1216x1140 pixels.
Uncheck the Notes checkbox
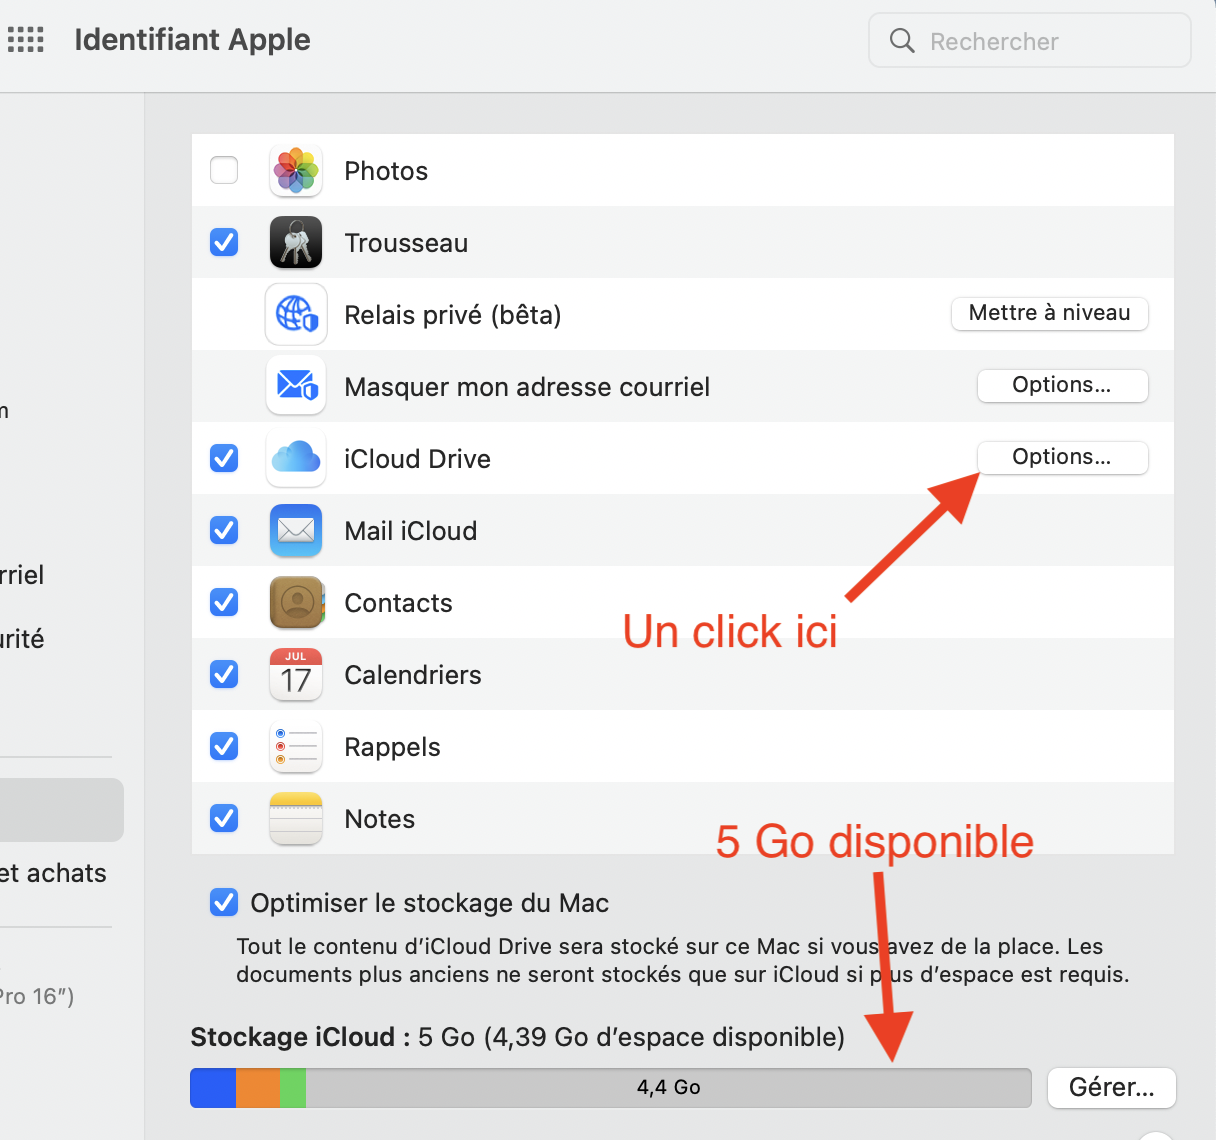coord(224,818)
